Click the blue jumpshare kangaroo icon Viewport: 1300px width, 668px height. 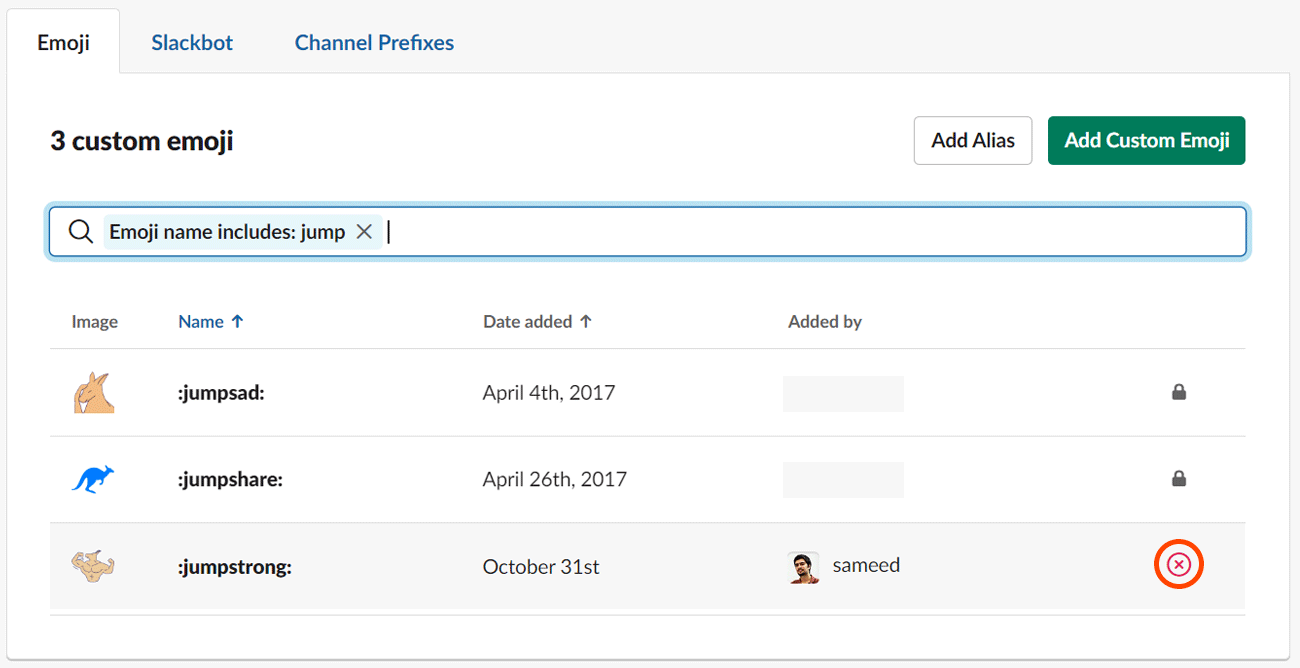(92, 478)
